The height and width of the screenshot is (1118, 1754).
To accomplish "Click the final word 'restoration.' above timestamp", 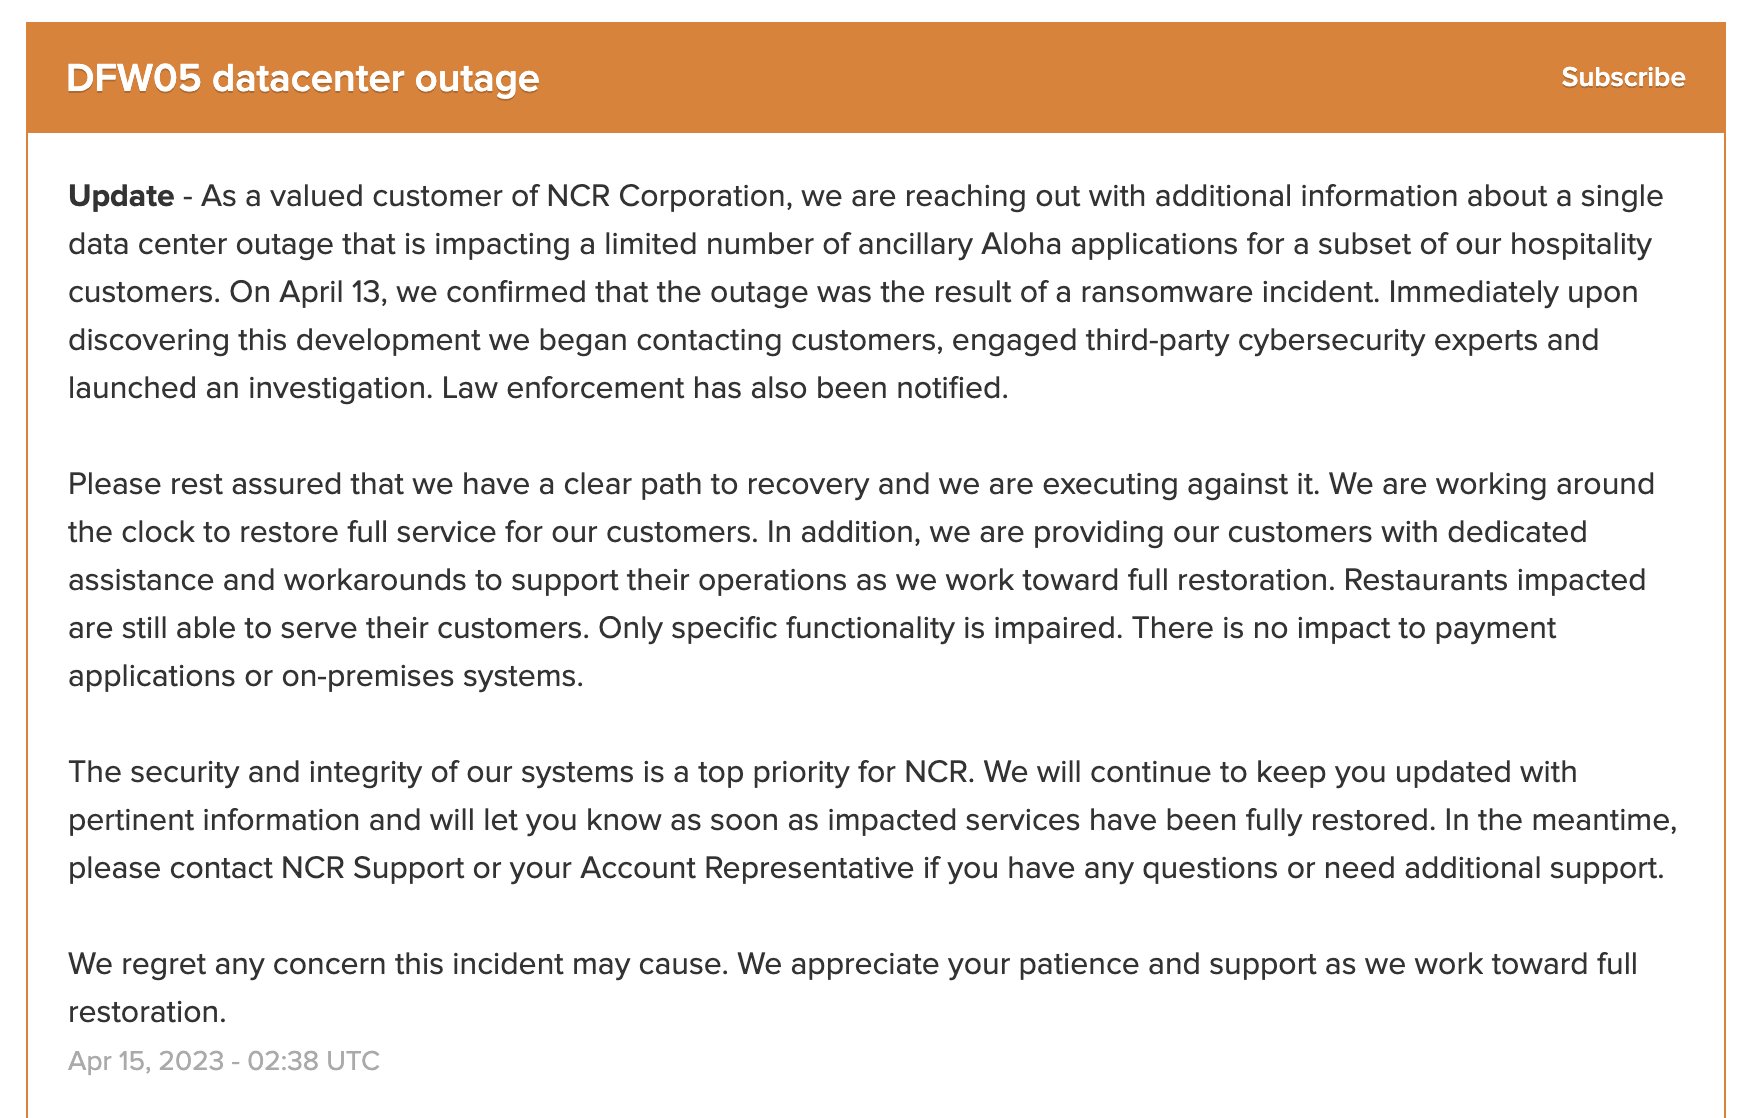I will pos(147,1012).
